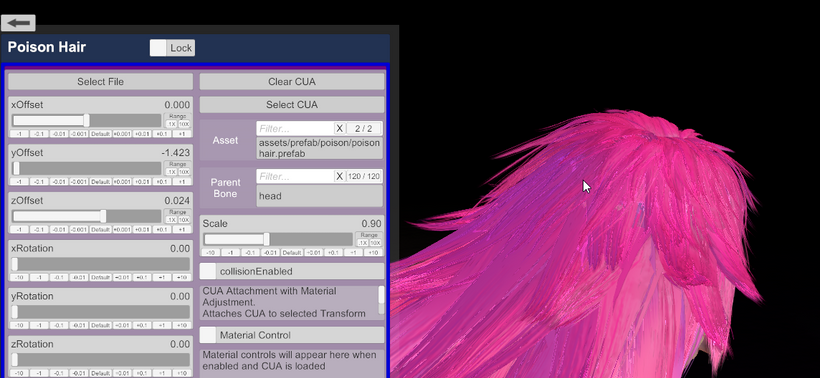Set yOffset range to .1X
The height and width of the screenshot is (378, 820).
click(x=172, y=172)
